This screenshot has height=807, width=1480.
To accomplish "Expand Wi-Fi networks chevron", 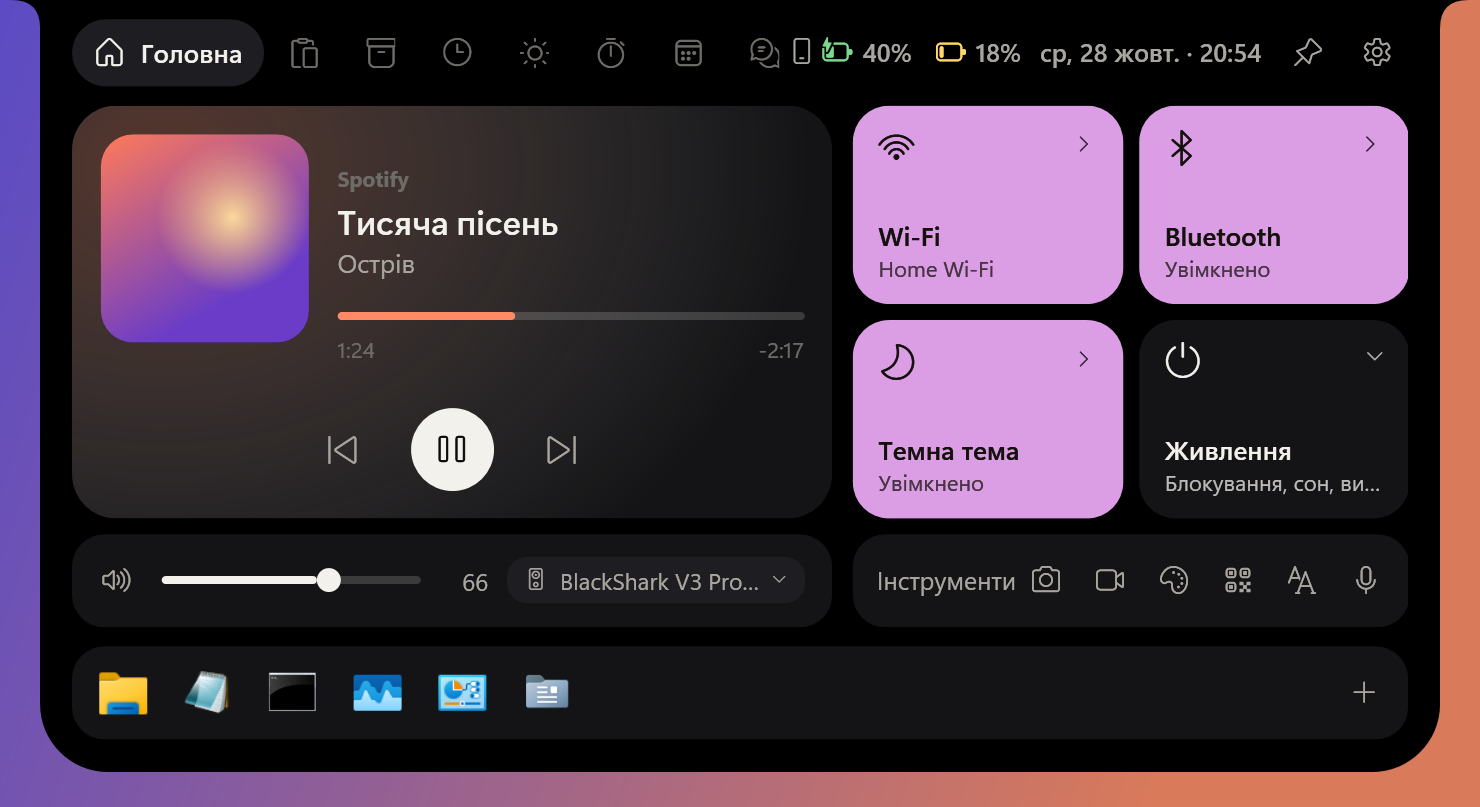I will 1083,145.
